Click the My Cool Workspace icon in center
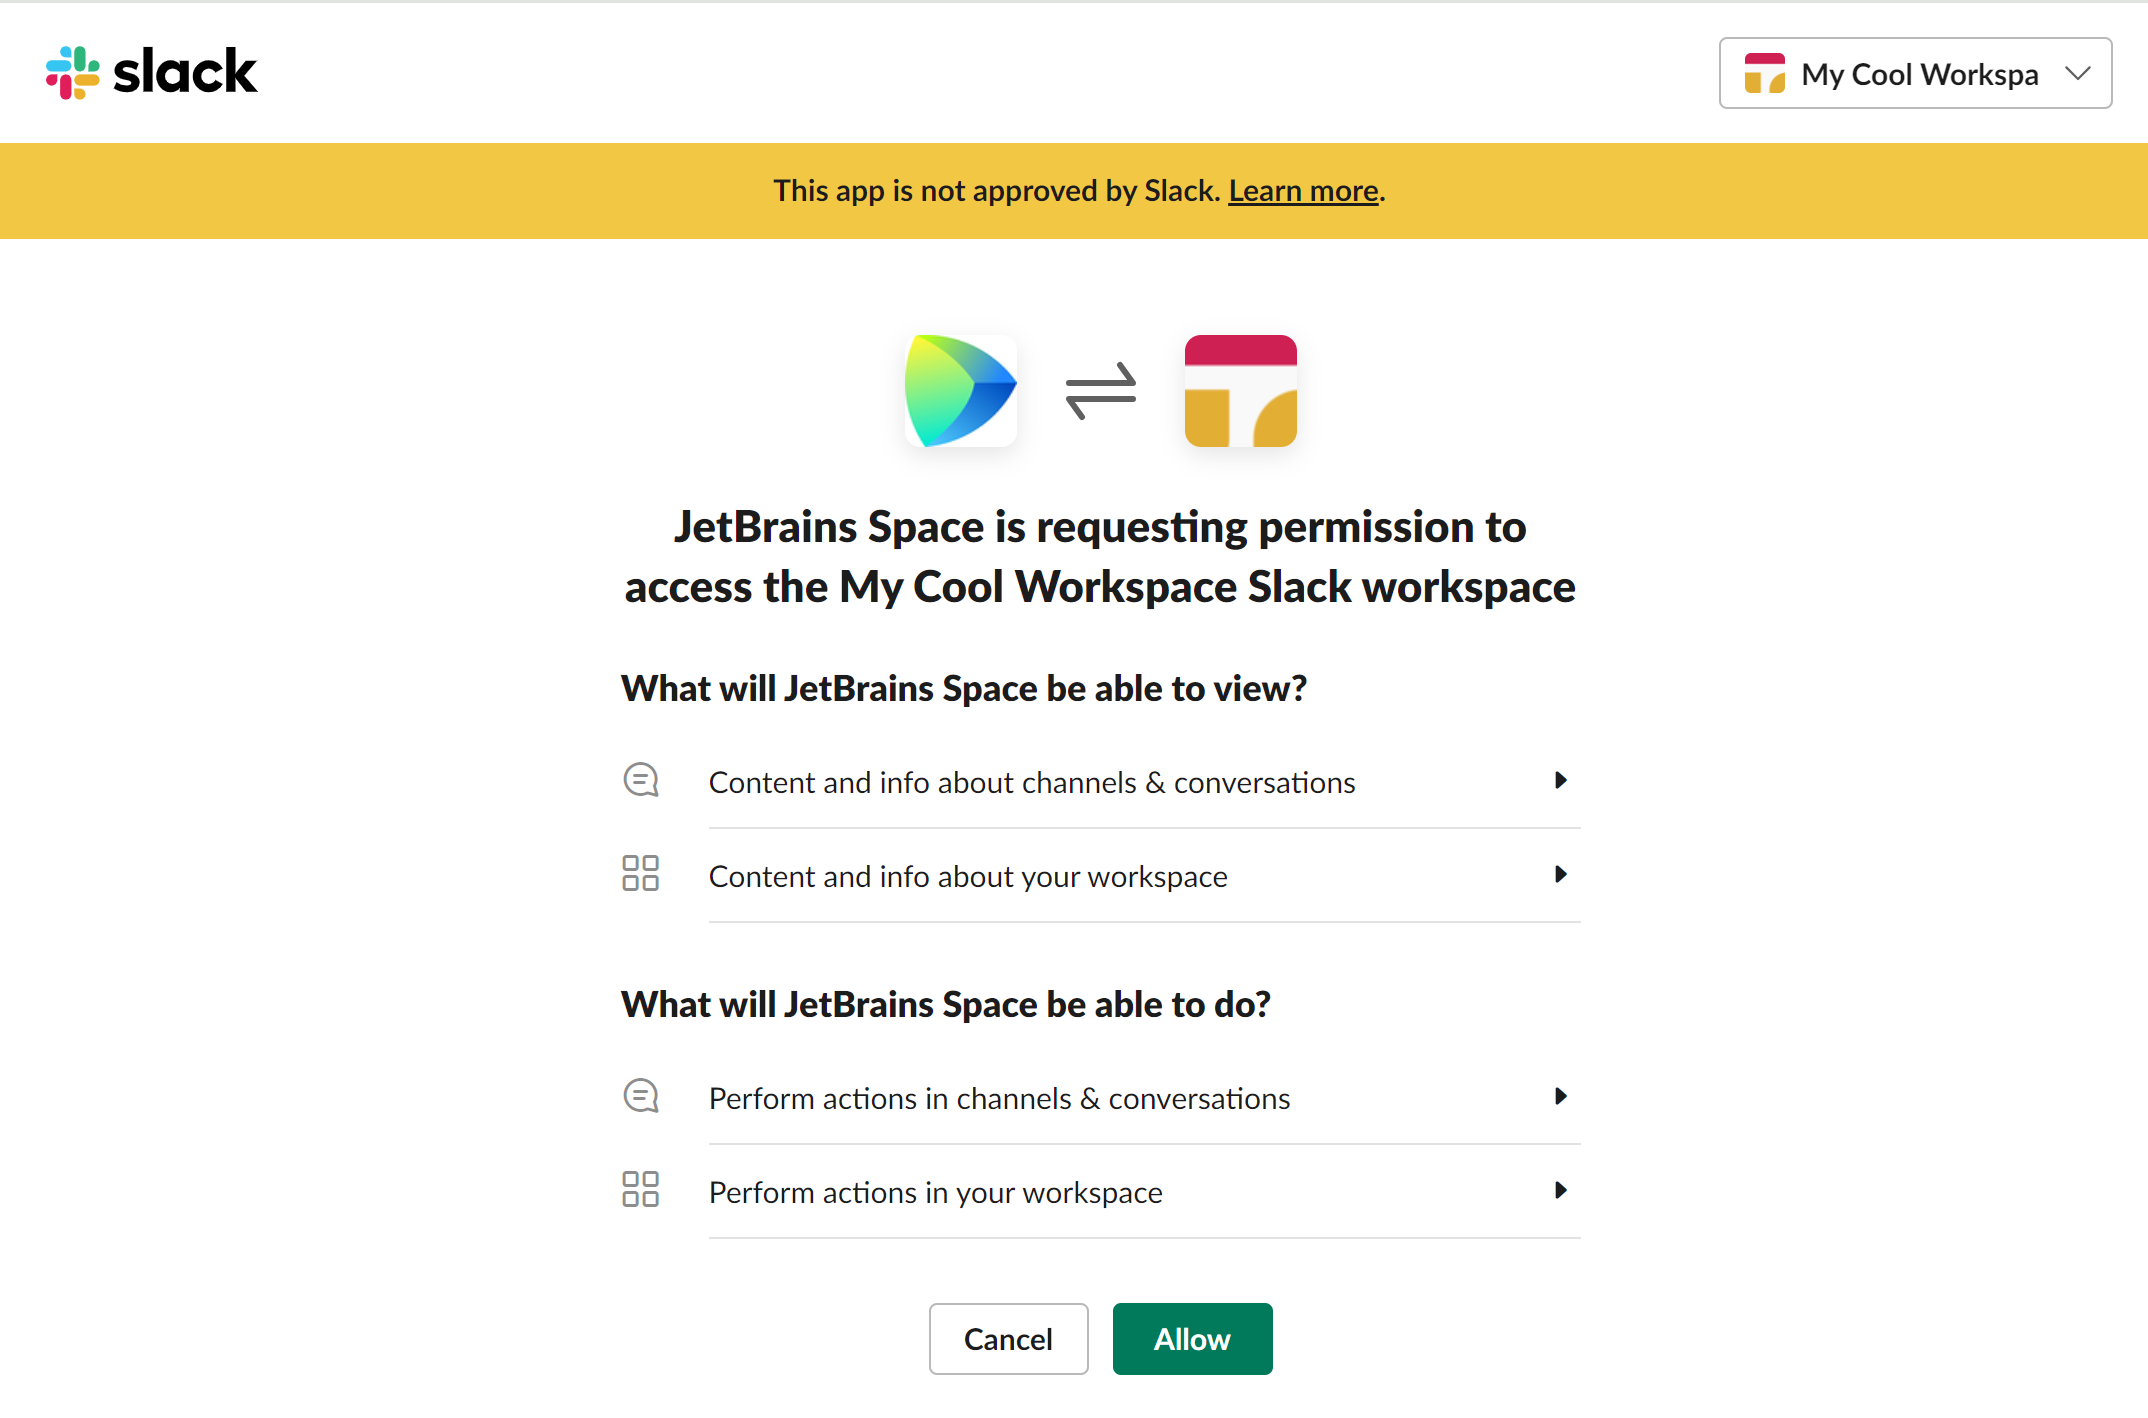Viewport: 2148px width, 1418px height. point(1240,391)
